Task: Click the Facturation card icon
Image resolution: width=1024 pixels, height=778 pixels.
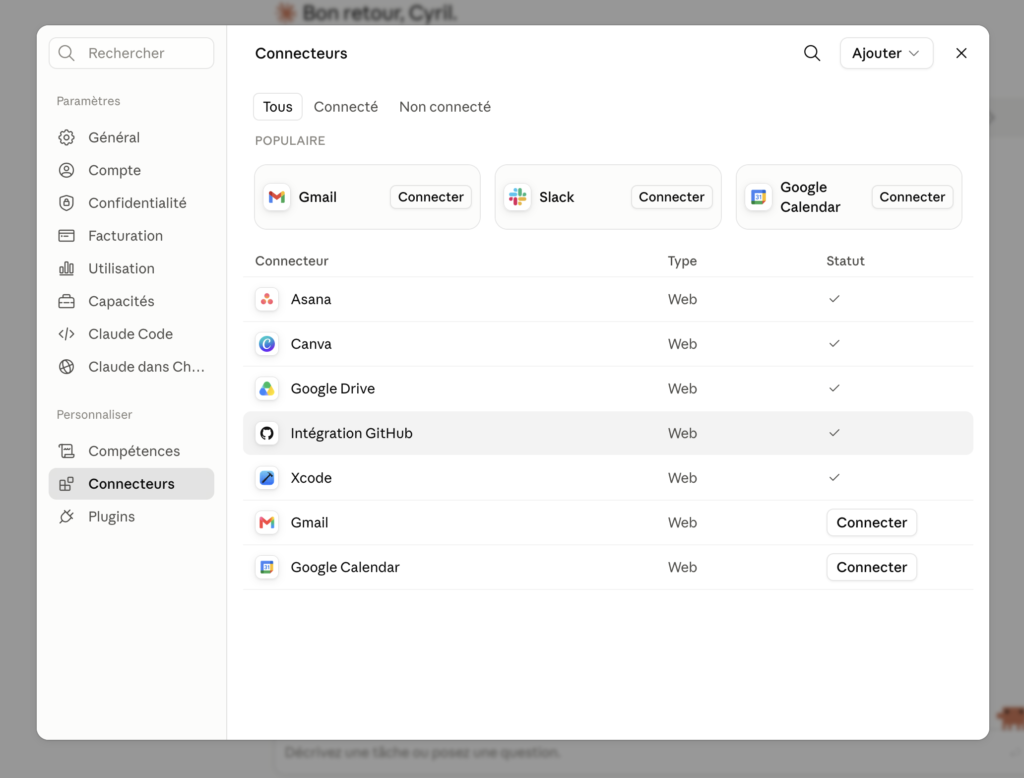Action: tap(67, 235)
